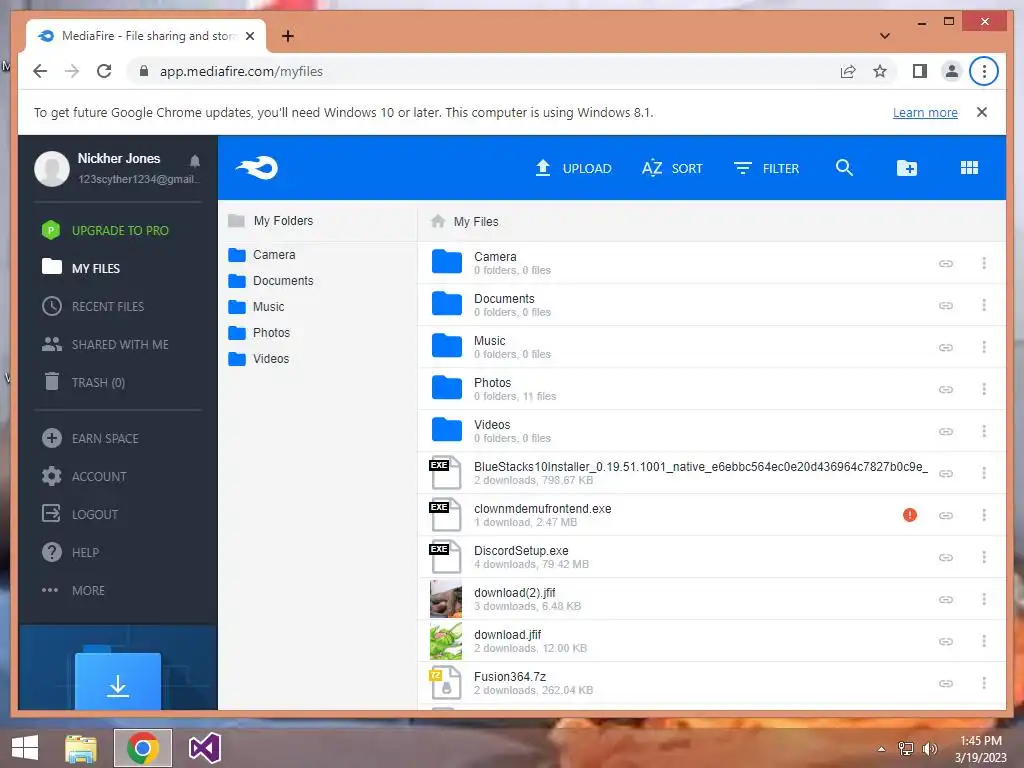Open options menu for BlueStacks installer
The height and width of the screenshot is (768, 1024).
(984, 473)
